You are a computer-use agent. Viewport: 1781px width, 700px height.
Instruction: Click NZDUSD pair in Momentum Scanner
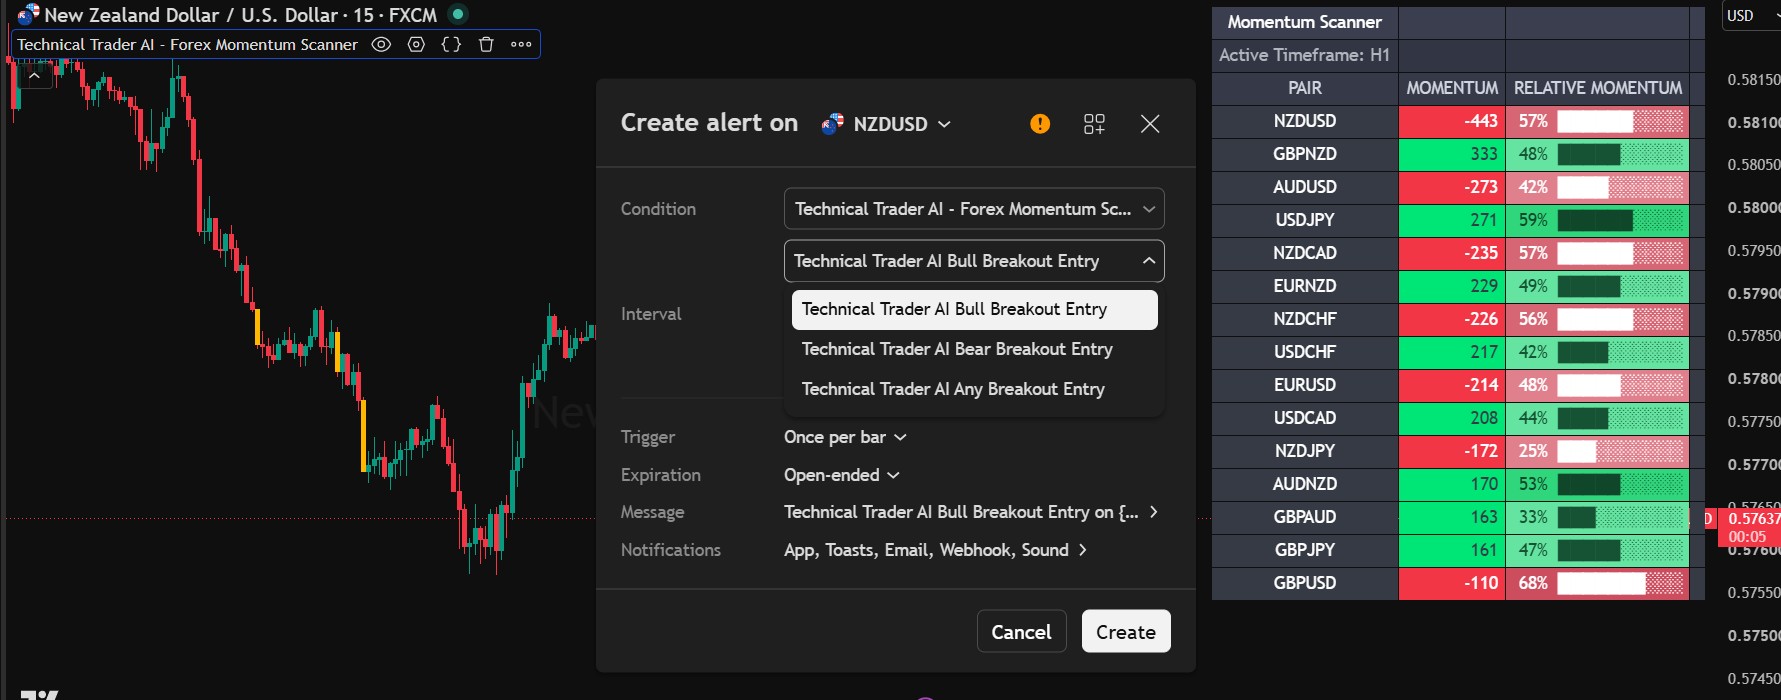pyautogui.click(x=1304, y=121)
